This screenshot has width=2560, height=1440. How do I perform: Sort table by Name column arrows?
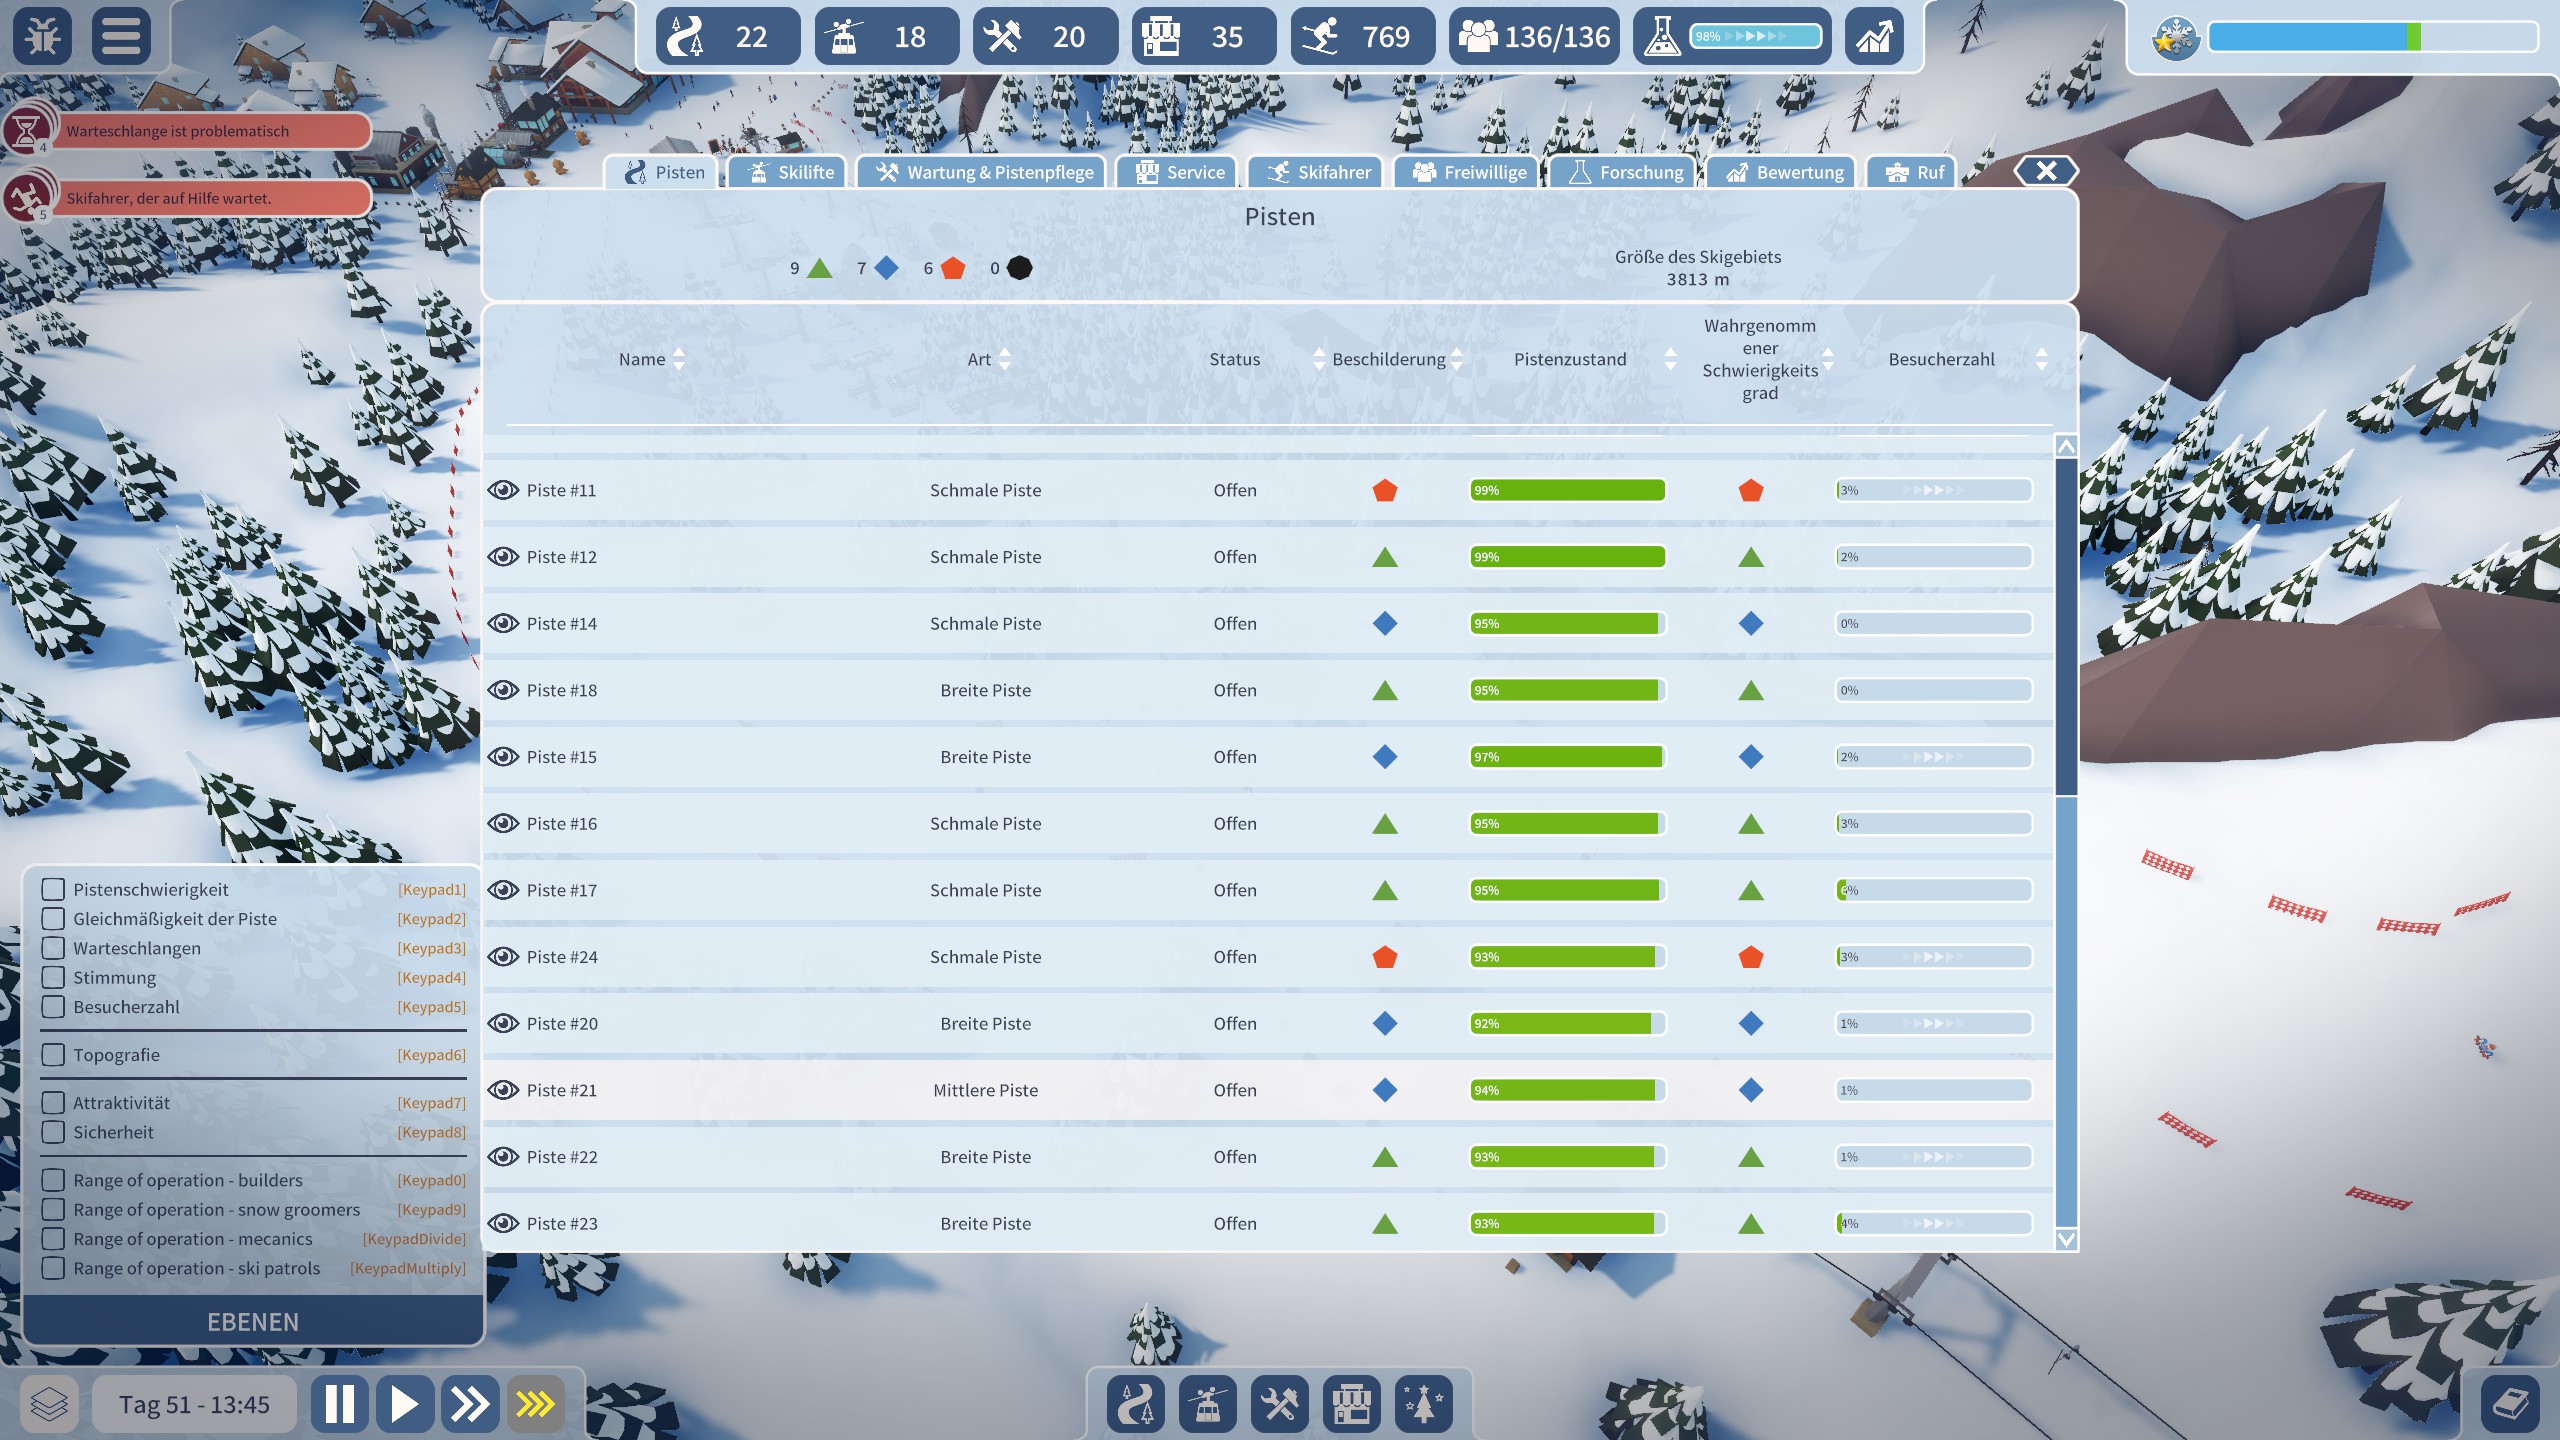pyautogui.click(x=679, y=359)
